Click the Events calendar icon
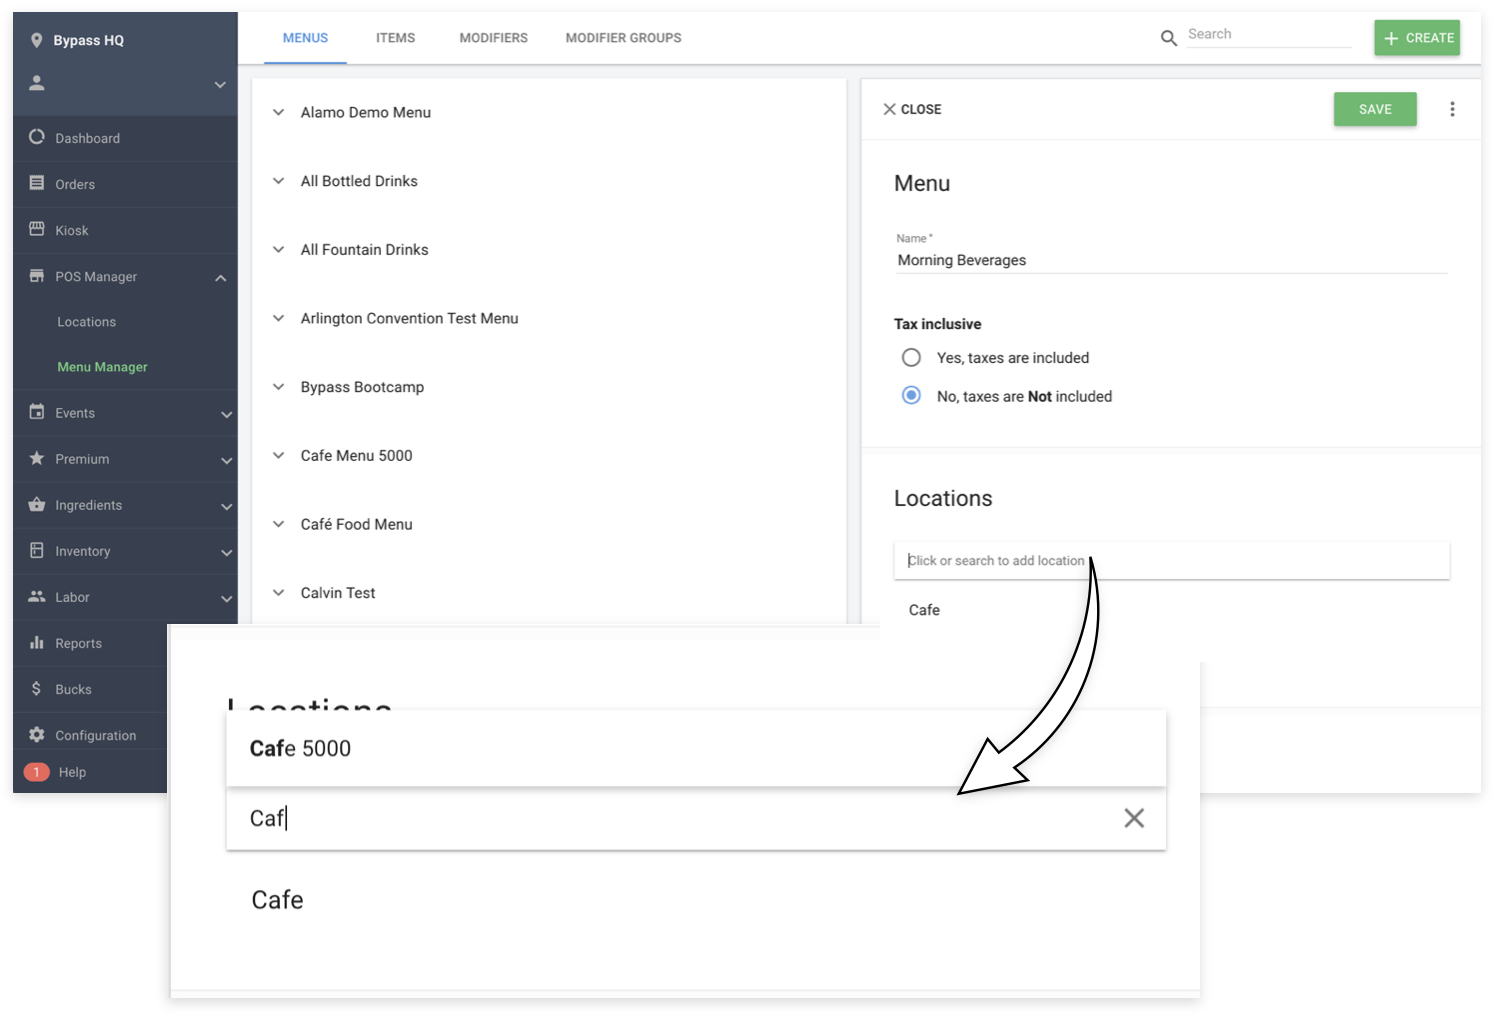This screenshot has width=1498, height=1022. click(x=37, y=412)
